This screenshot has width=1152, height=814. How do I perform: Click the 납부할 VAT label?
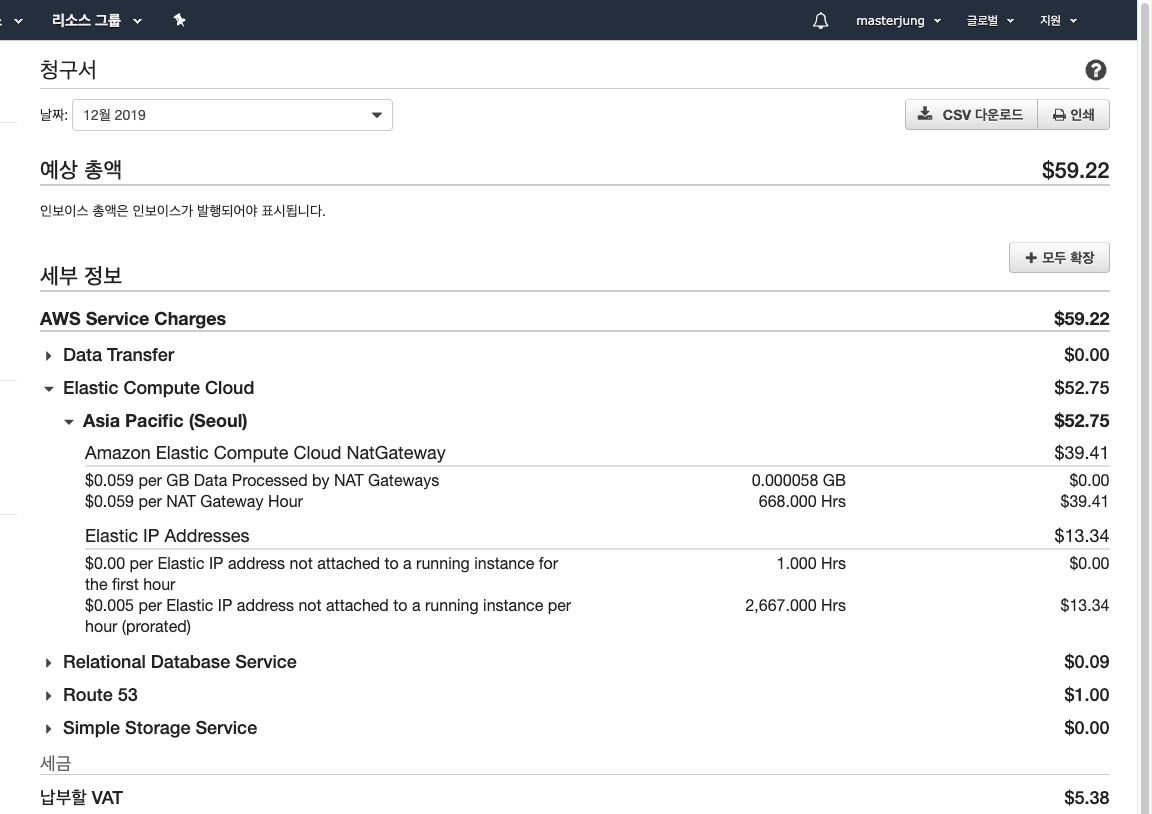(x=82, y=798)
